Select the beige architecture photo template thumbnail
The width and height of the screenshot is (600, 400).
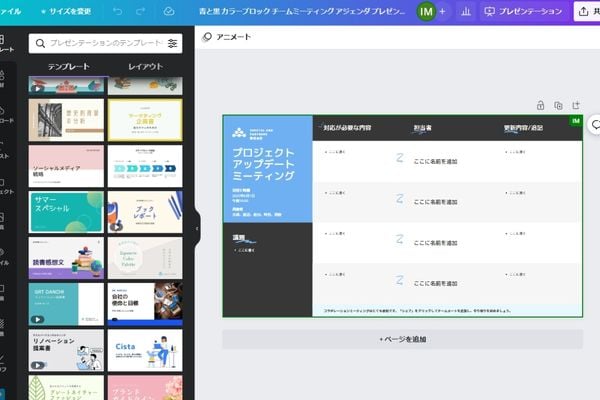[x=66, y=120]
